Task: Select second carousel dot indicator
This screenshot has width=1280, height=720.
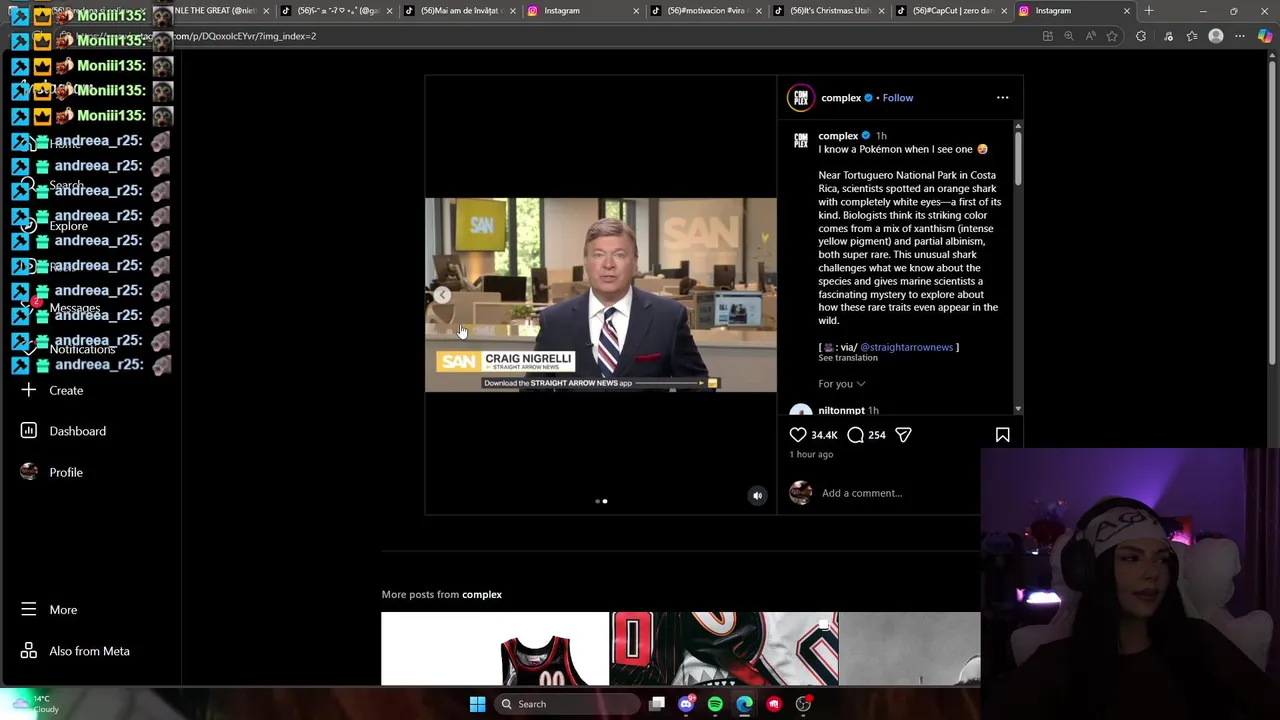Action: coord(605,501)
